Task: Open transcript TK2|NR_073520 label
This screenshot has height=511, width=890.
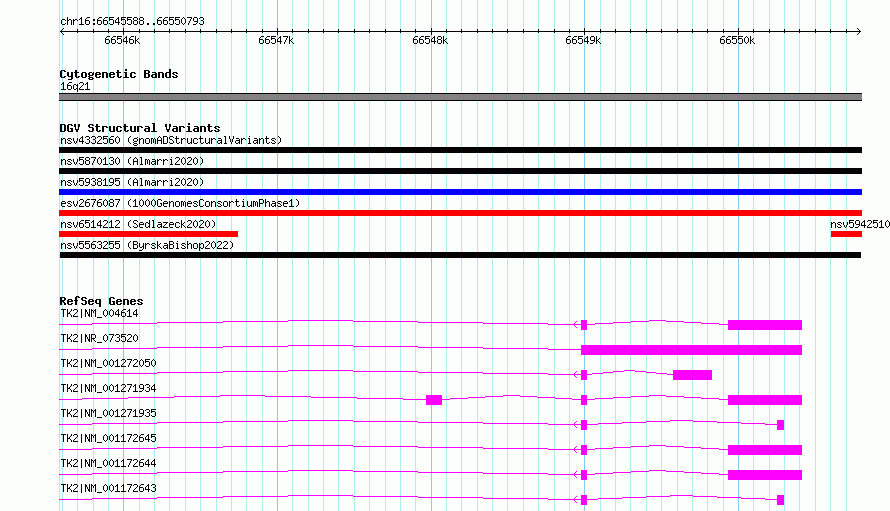Action: 99,338
